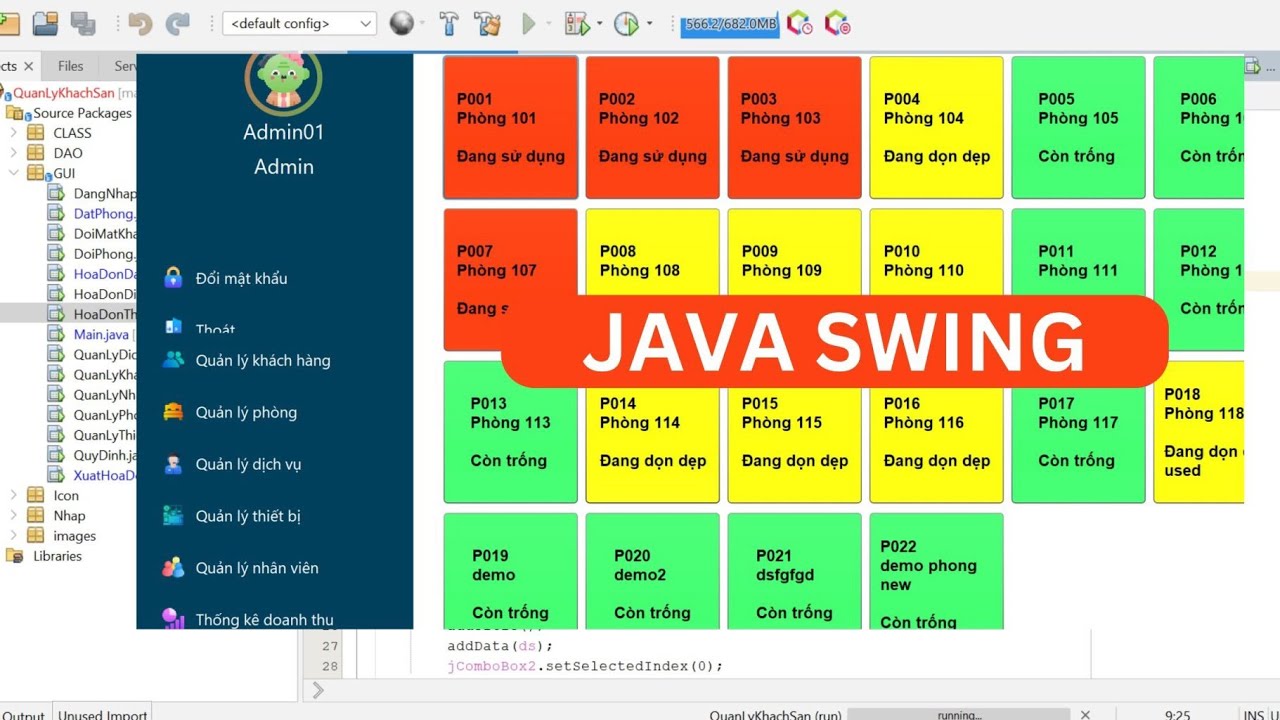
Task: Select QuanLyKhachSan project root
Action: [x=64, y=93]
